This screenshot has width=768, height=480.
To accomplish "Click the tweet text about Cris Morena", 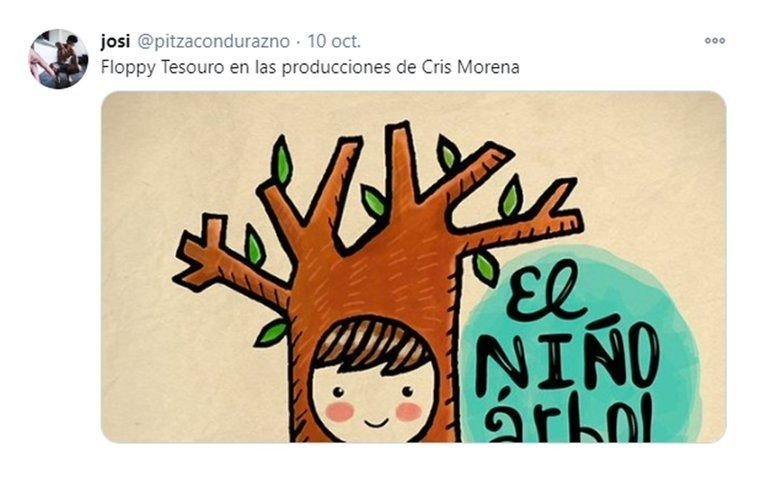I will (x=310, y=67).
